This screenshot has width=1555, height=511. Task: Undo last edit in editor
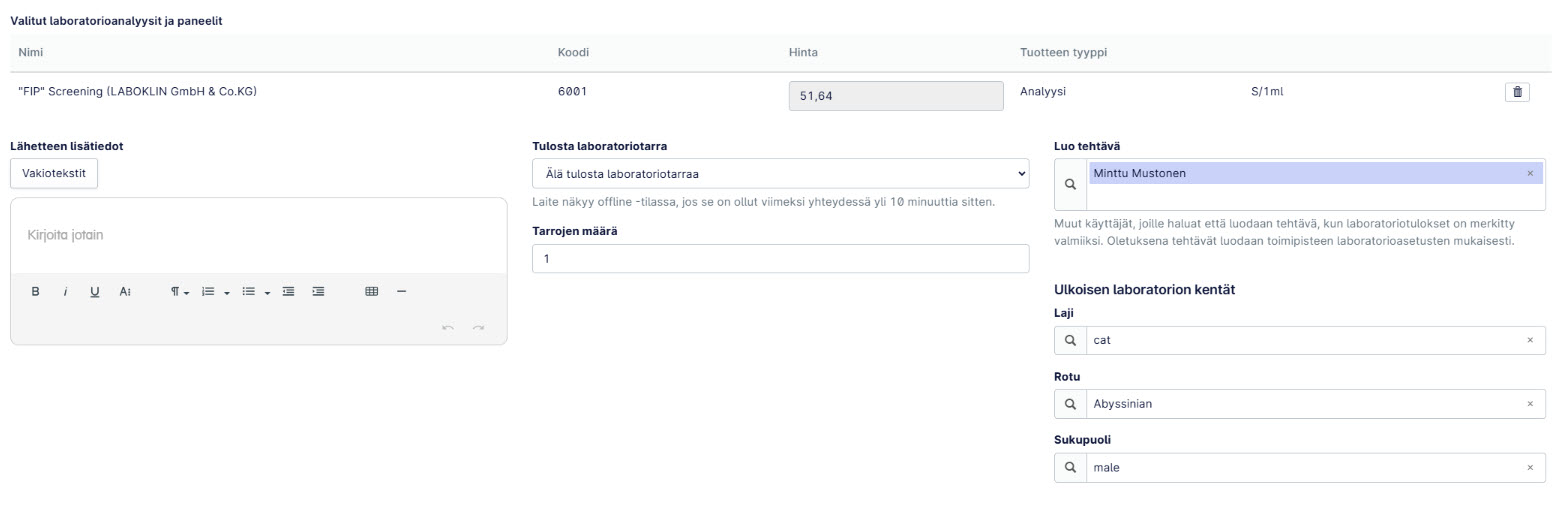[448, 328]
